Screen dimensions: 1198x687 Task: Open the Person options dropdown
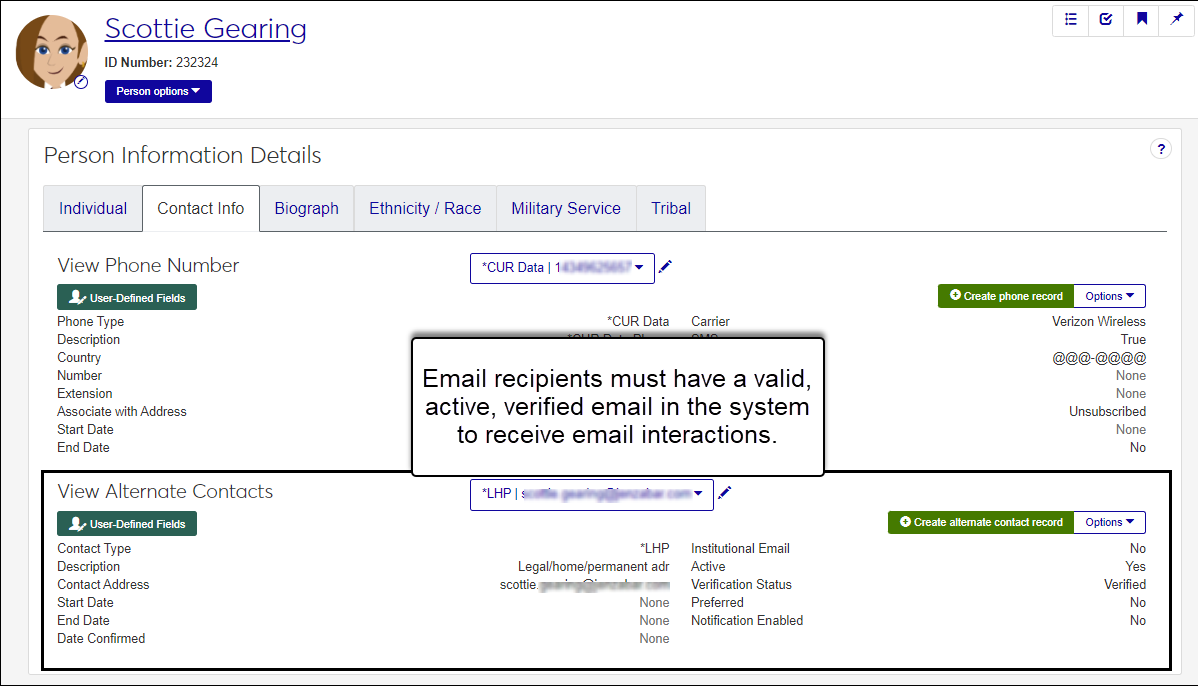point(158,91)
